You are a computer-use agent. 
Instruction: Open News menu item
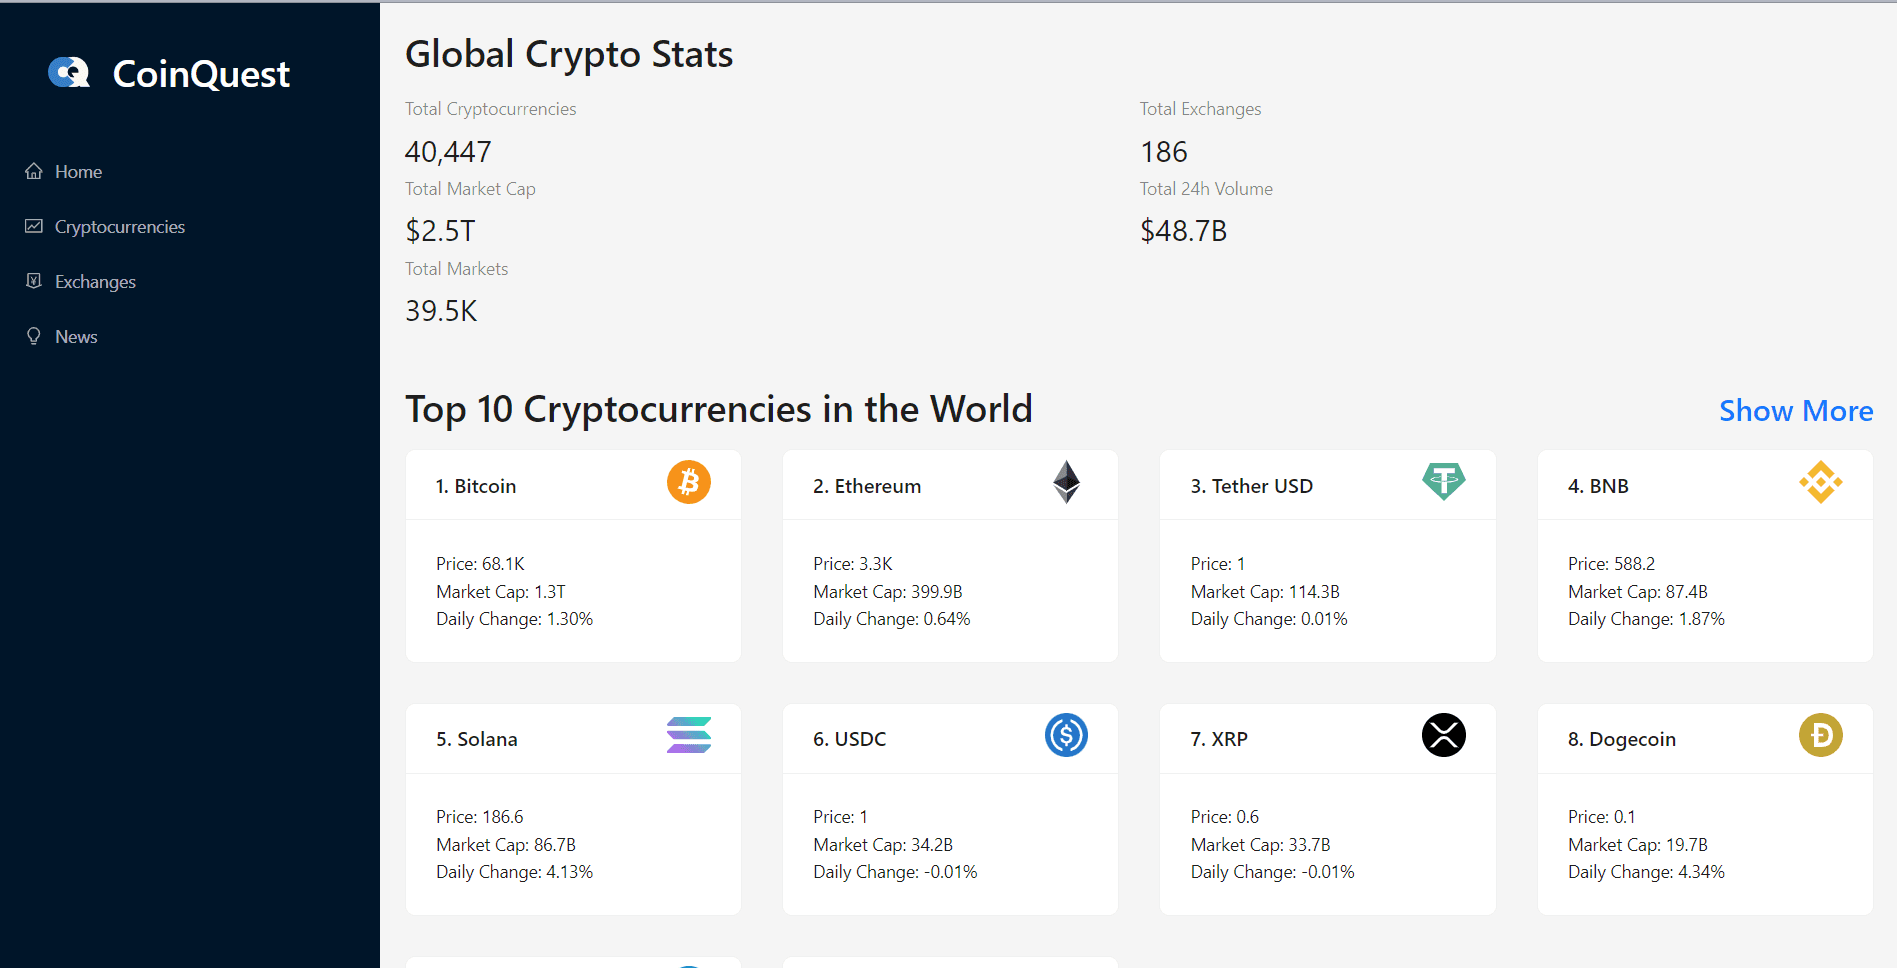(x=76, y=337)
